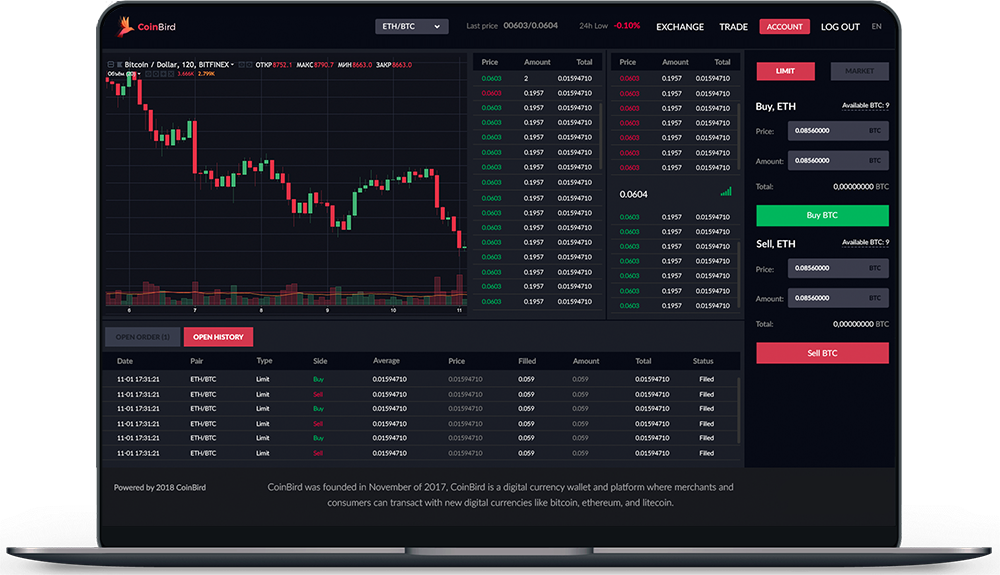This screenshot has height=575, width=1000.
Task: Switch to the OPEN HISTORY tab
Action: click(x=218, y=337)
